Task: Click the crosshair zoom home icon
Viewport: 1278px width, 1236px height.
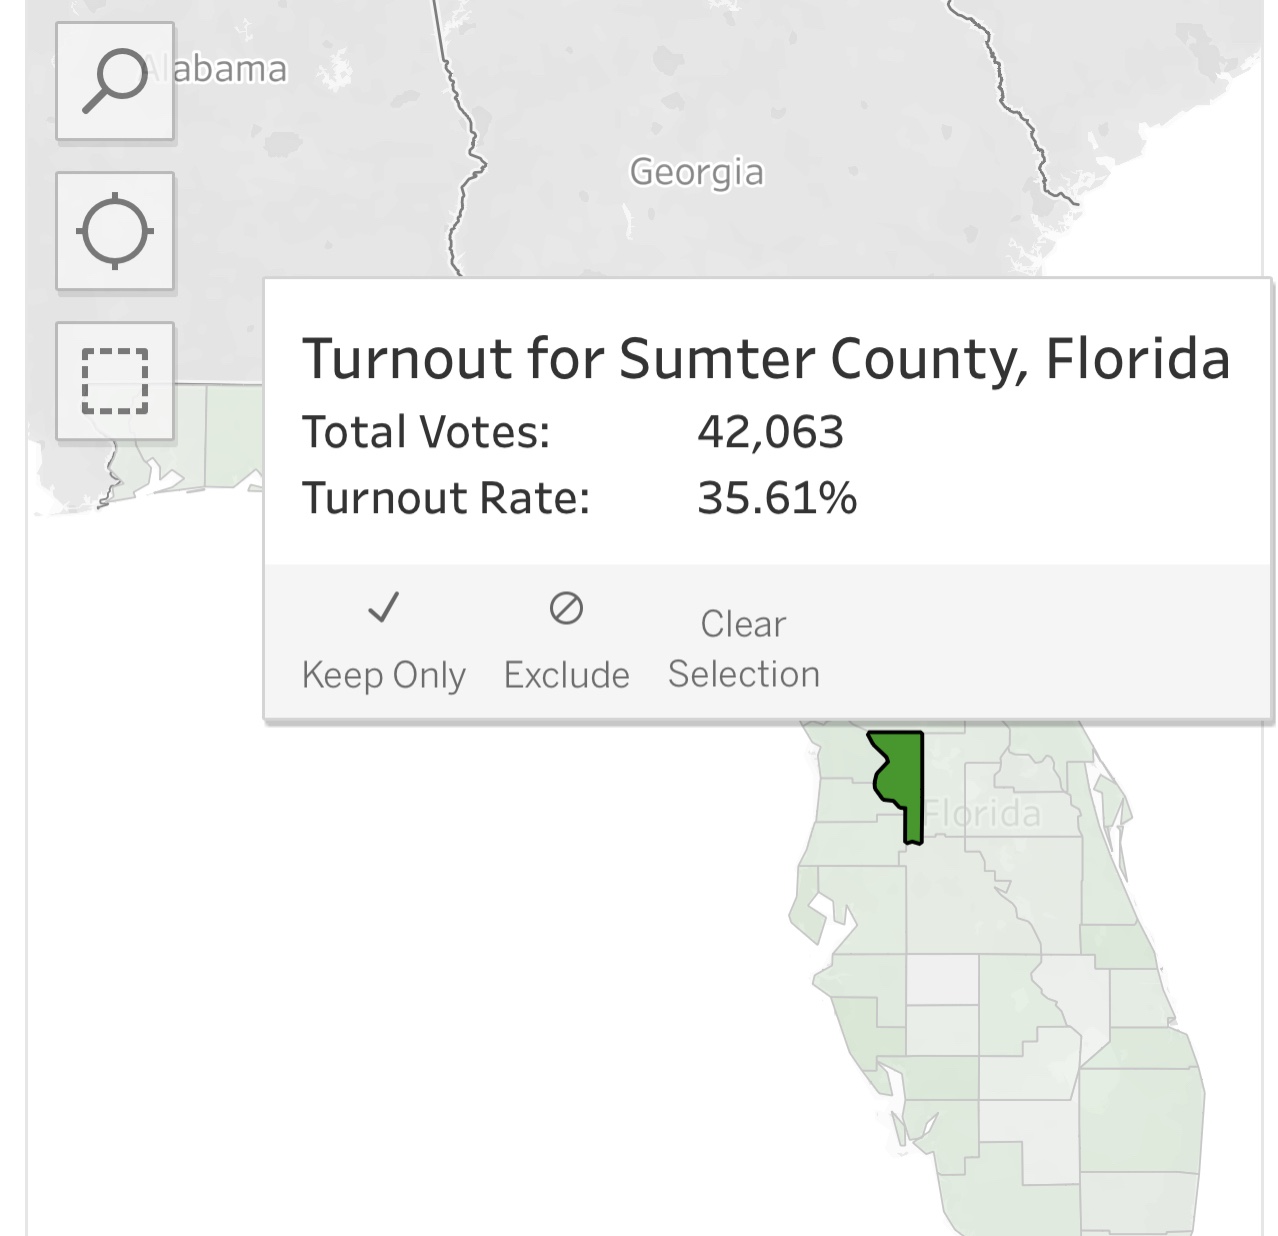Action: click(x=115, y=231)
